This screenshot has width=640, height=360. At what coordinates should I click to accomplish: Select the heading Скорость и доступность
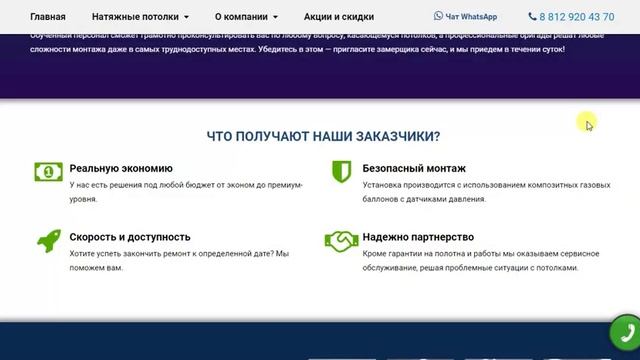pos(130,237)
